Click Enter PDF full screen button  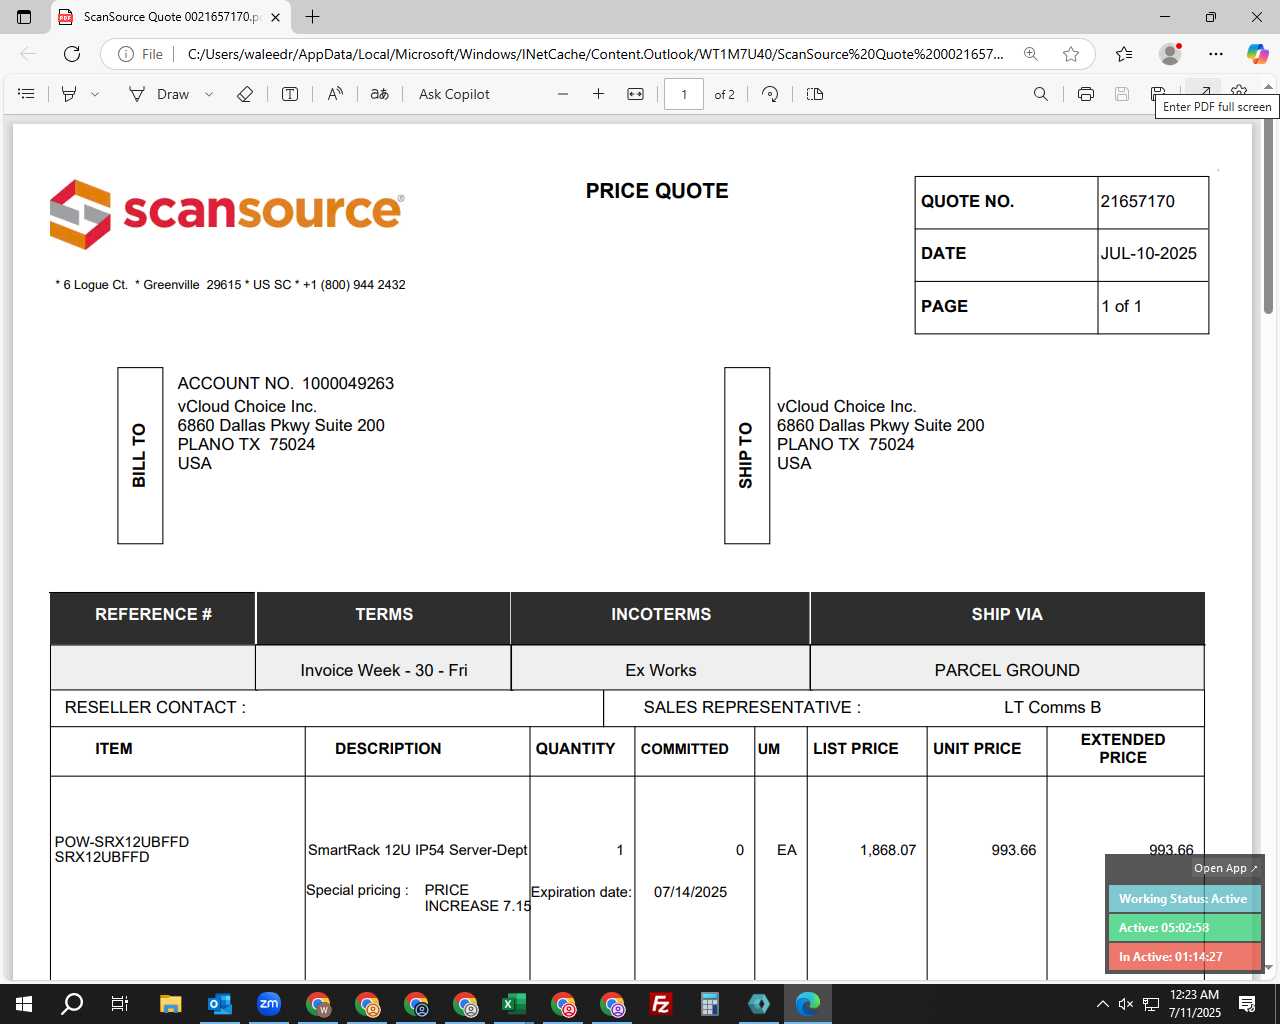point(1204,90)
